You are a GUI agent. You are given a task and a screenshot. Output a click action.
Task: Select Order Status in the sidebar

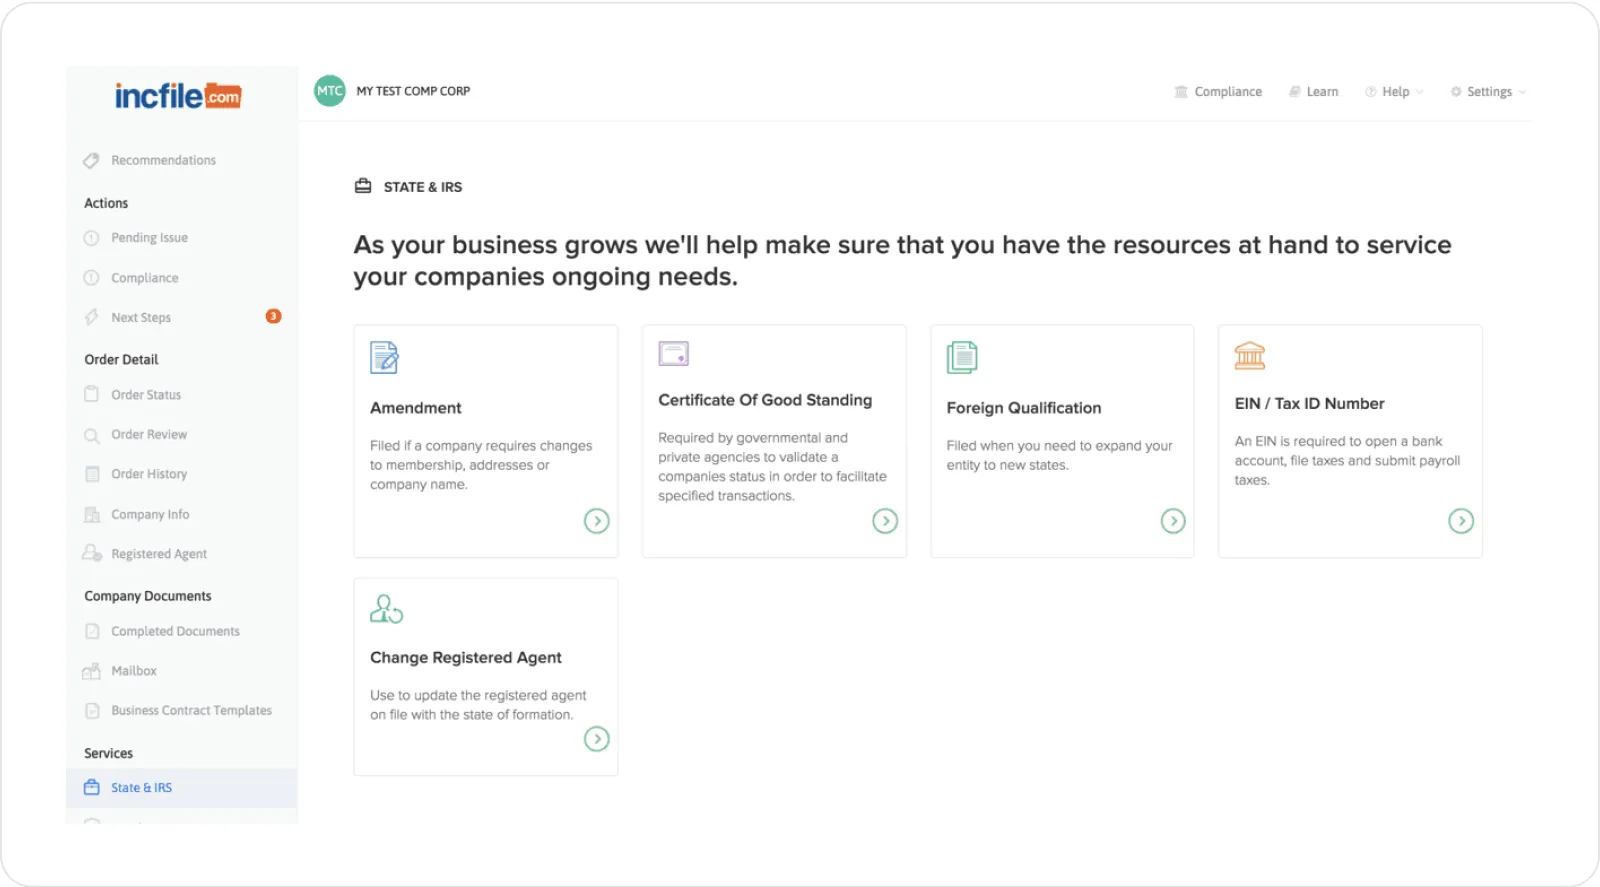[x=146, y=395]
